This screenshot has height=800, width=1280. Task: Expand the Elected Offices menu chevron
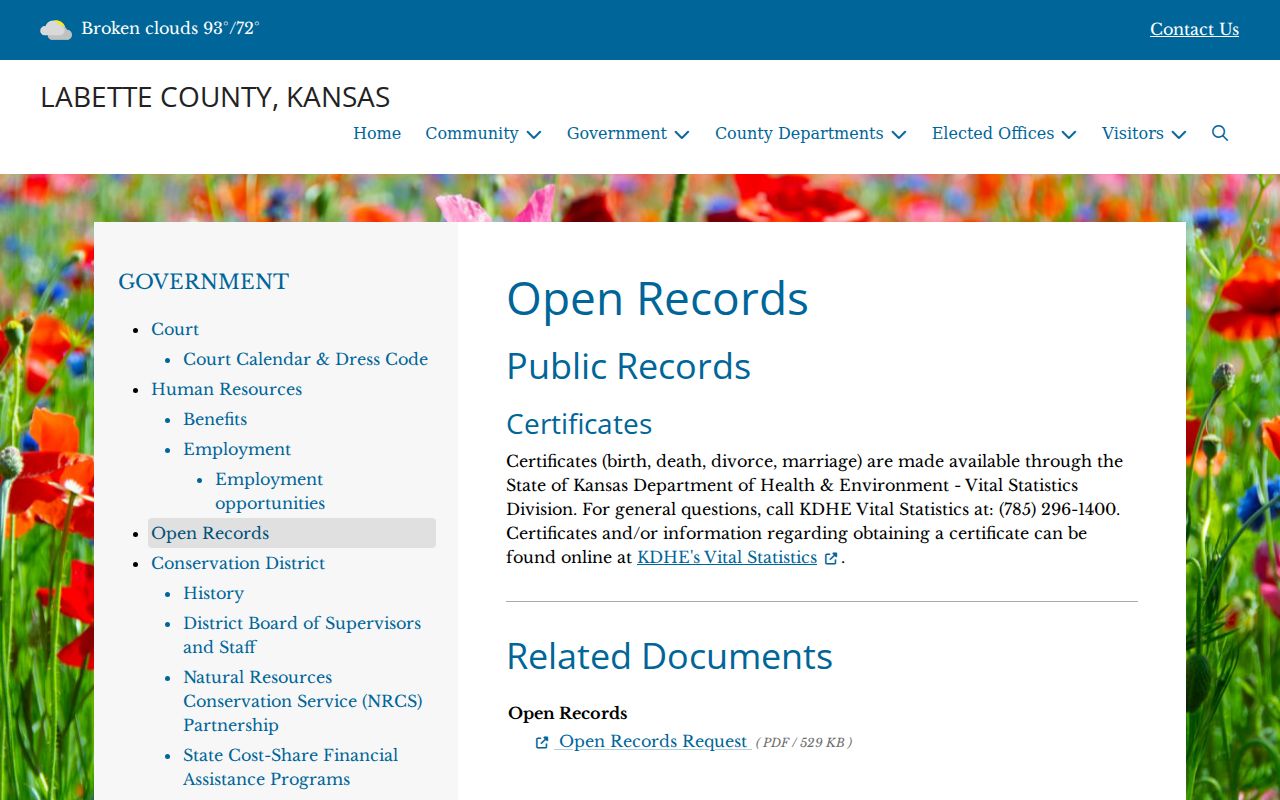1069,134
